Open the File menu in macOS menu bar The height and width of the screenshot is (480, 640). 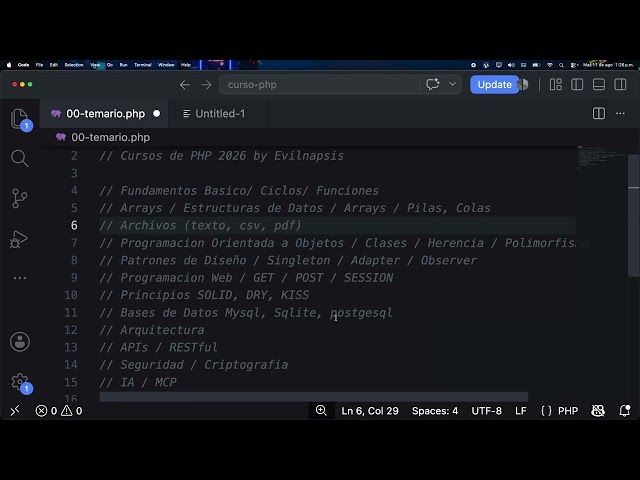(x=39, y=65)
